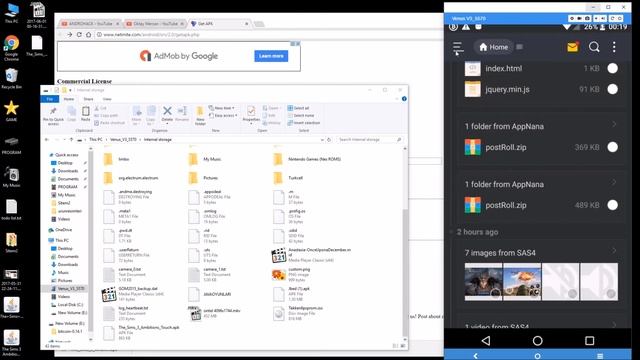Select the jquery.min.js radio circle
The image size is (640, 360).
612,89
